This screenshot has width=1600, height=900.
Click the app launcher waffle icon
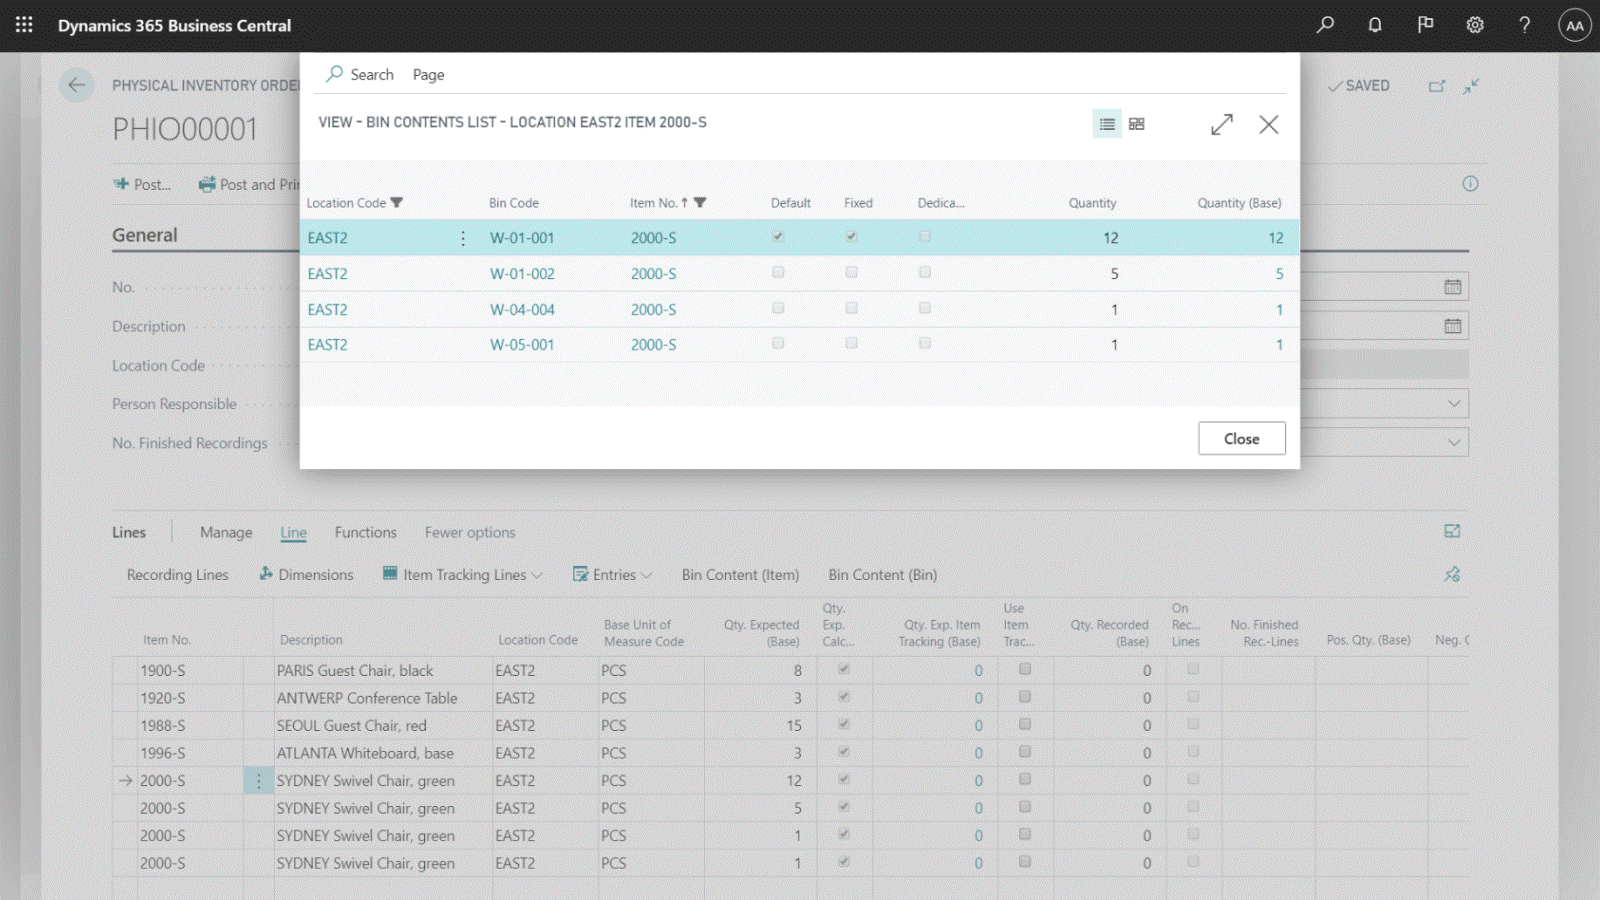pyautogui.click(x=24, y=25)
